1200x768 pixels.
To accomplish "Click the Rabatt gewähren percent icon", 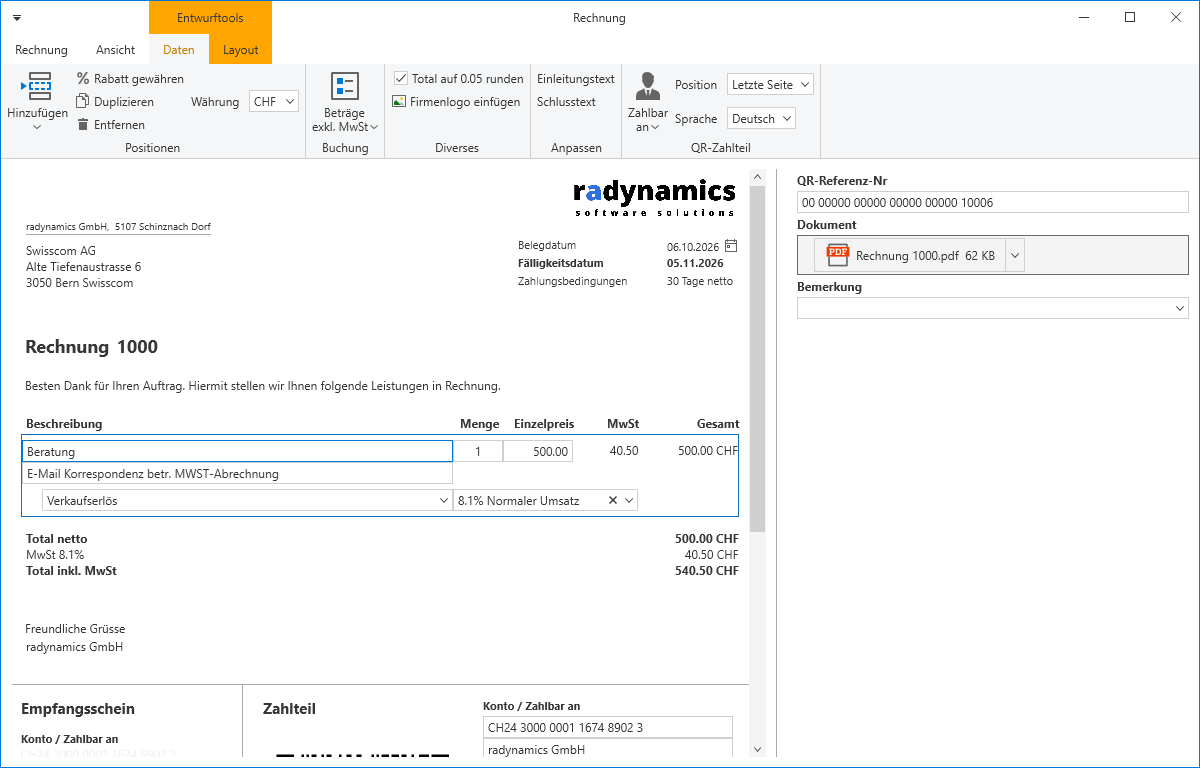I will coord(83,78).
